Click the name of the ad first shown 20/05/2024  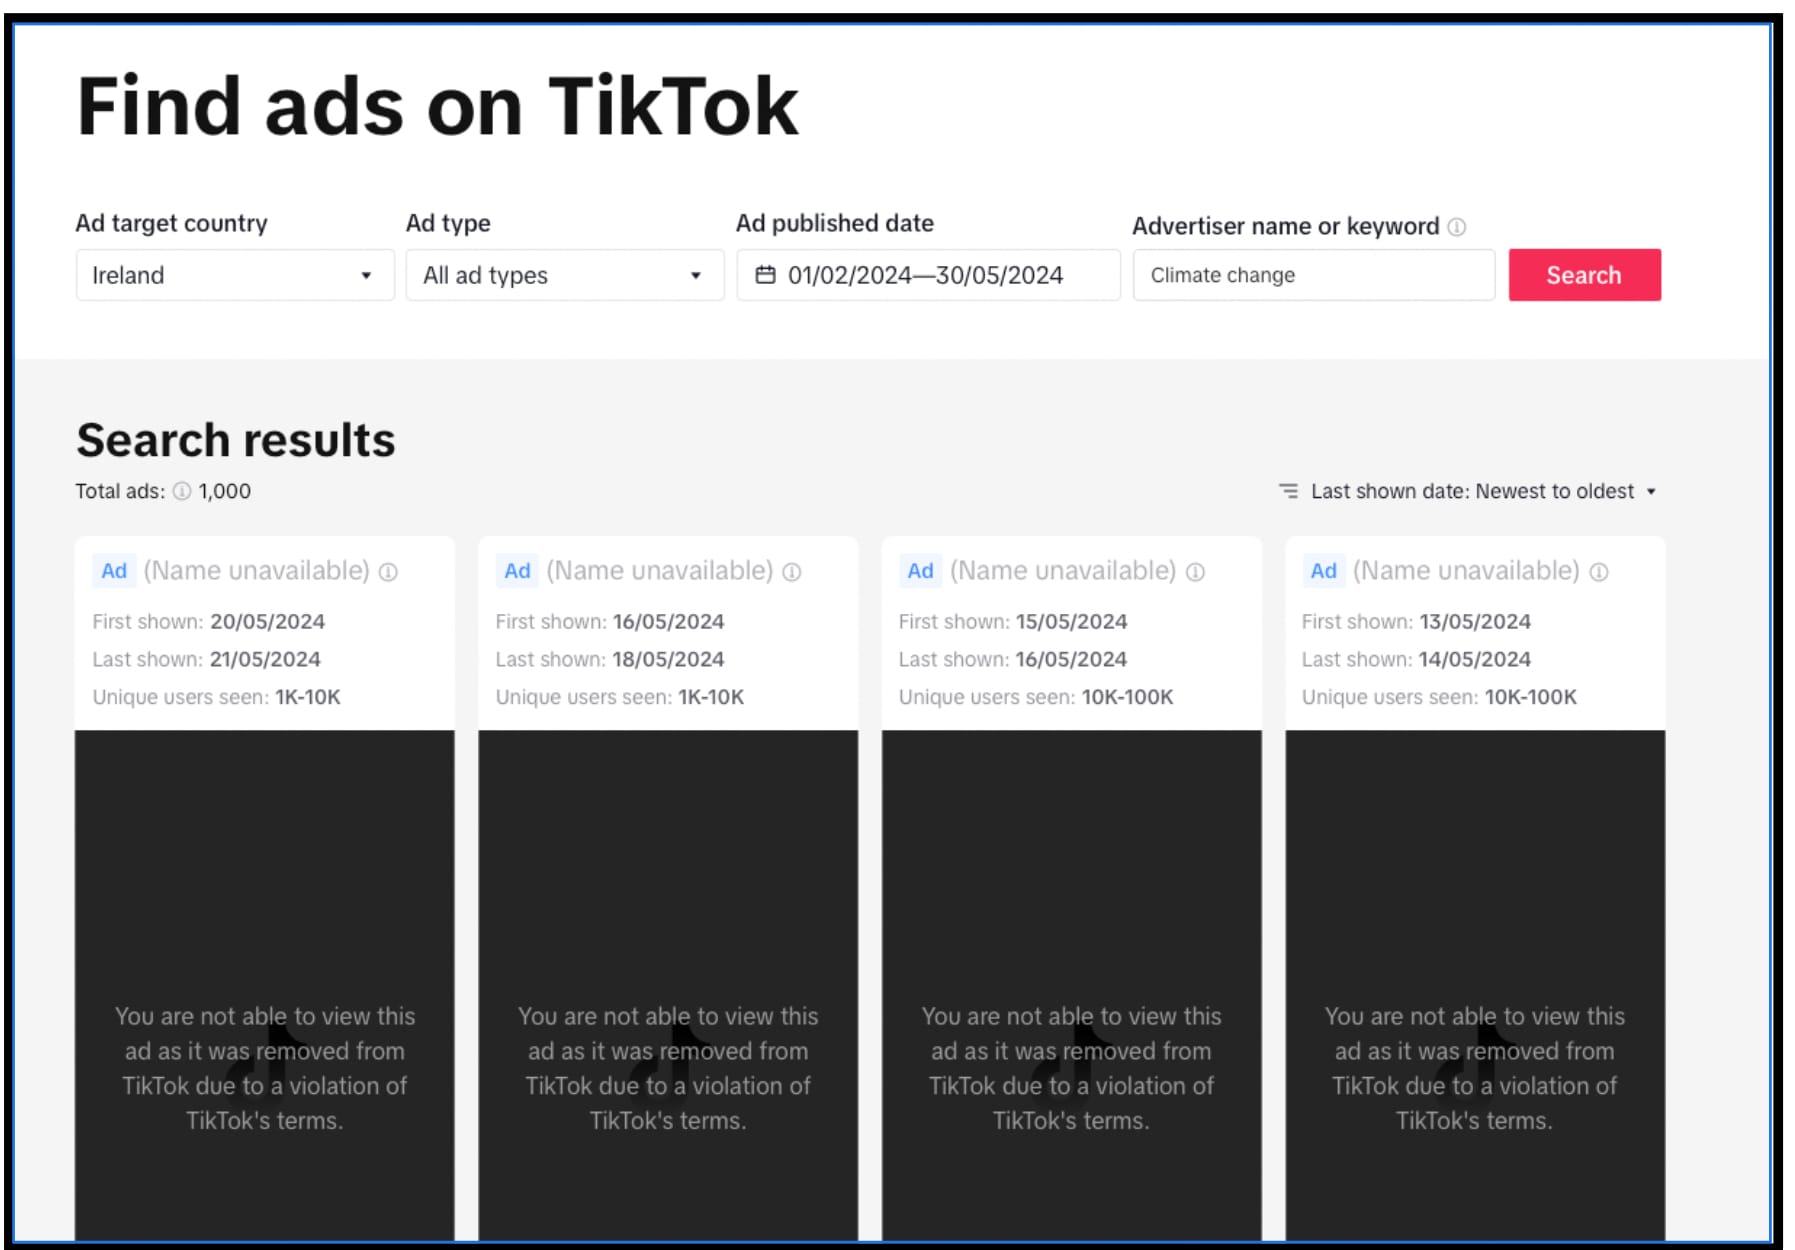tap(256, 571)
